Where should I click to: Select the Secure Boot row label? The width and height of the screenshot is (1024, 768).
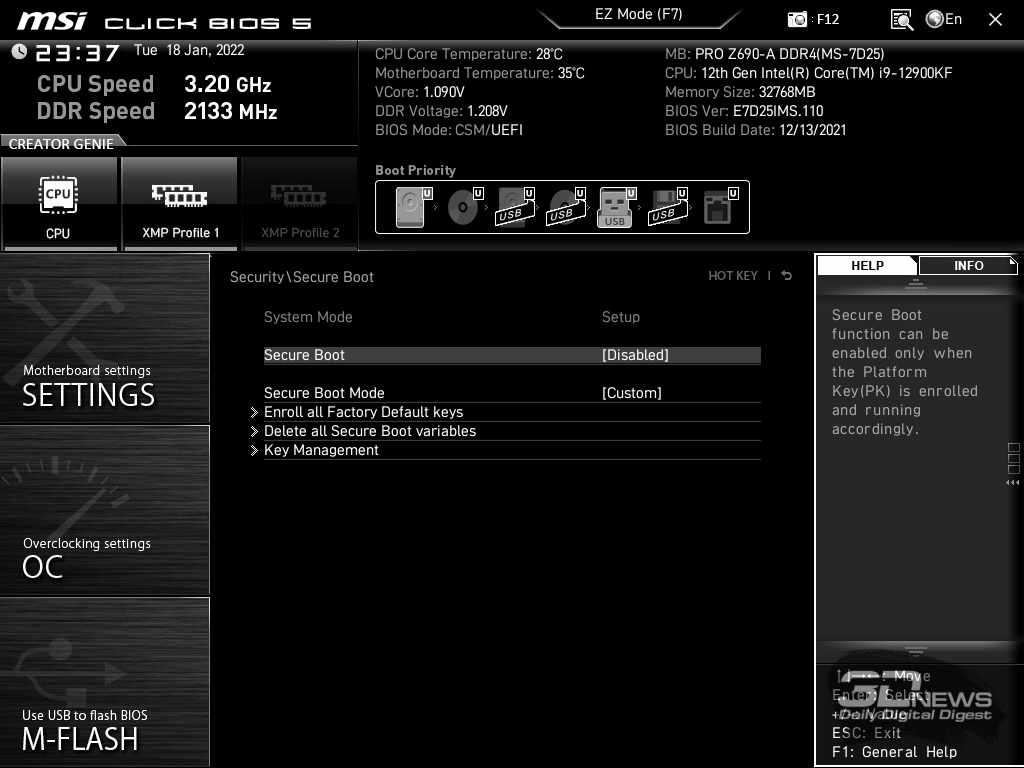click(x=304, y=355)
